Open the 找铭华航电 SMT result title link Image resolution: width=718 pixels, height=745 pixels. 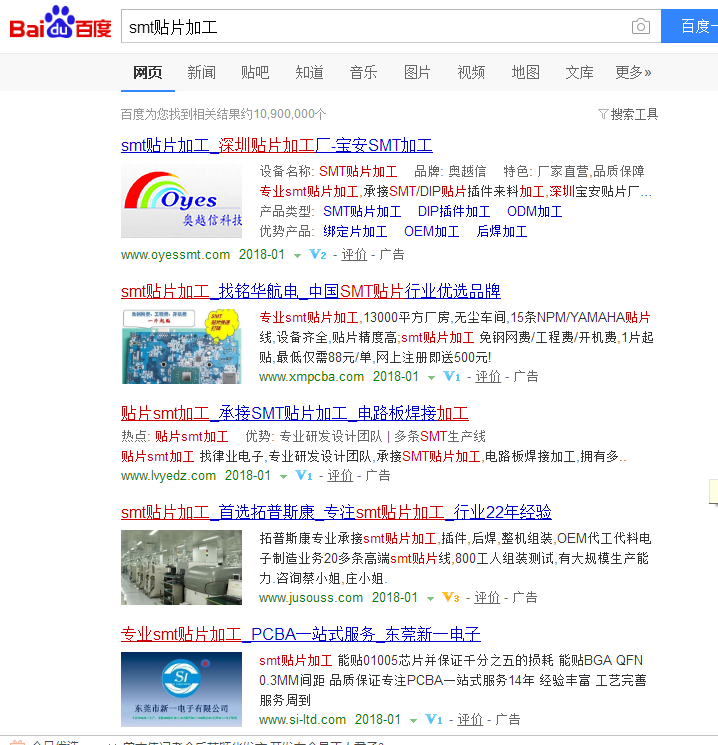click(x=310, y=291)
